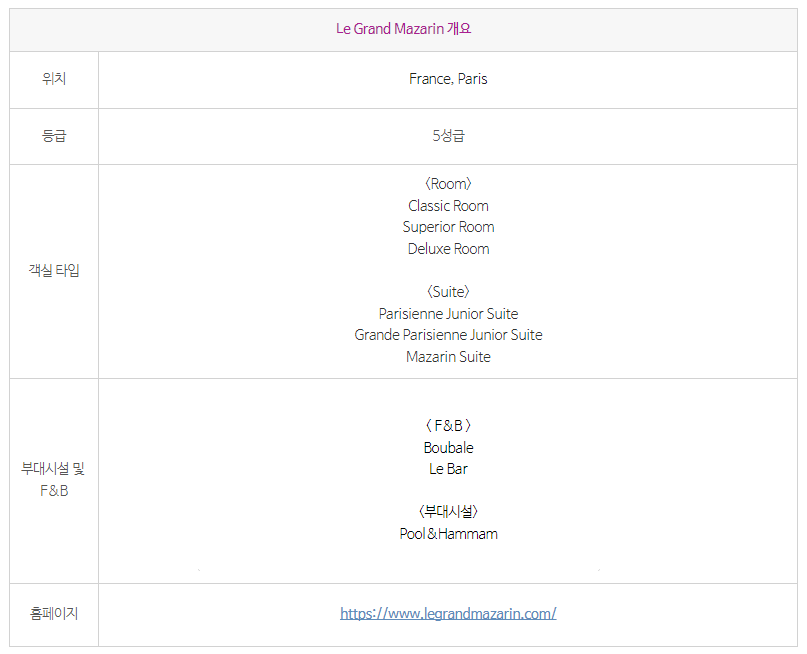Select 'Deluxe Room' text

point(448,249)
